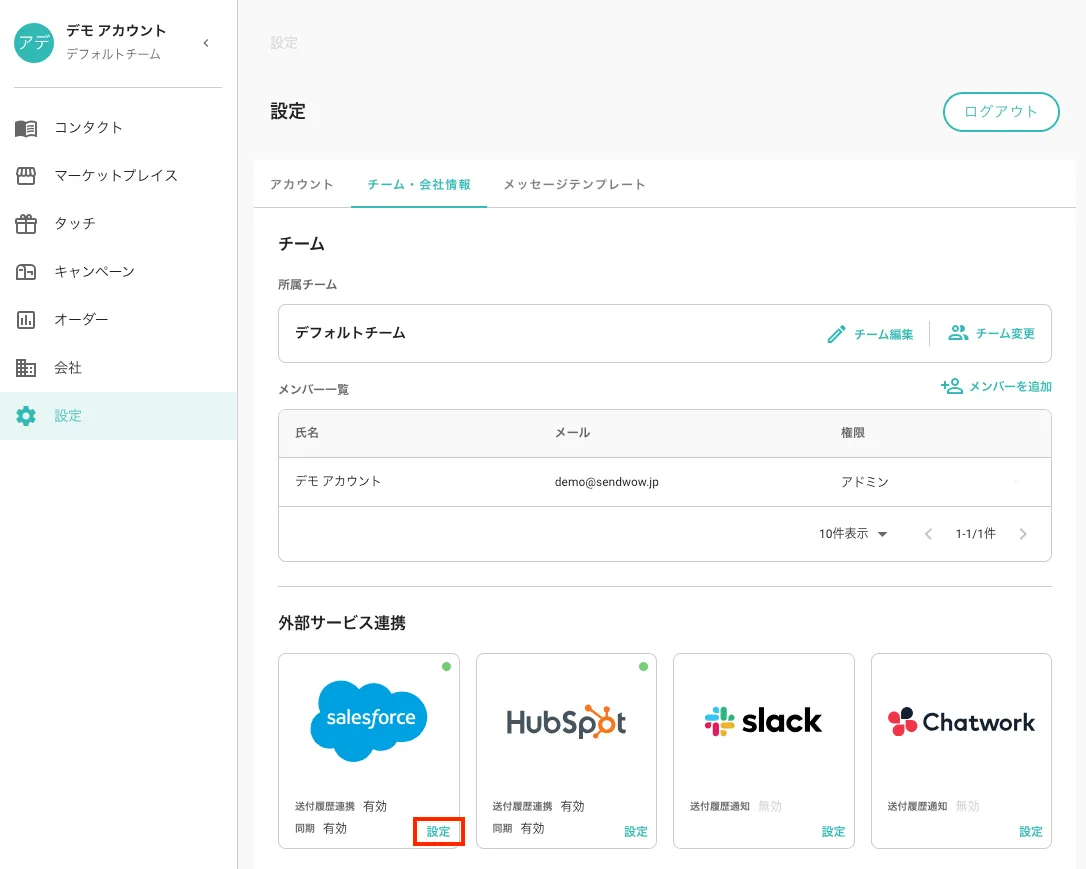Go to next page of members
The image size is (1086, 869).
[x=1023, y=534]
